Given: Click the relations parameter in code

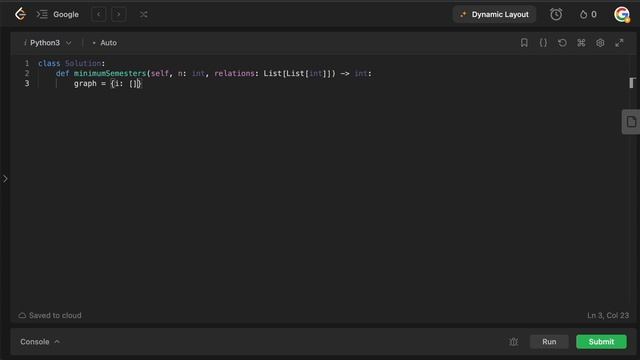Looking at the screenshot, I should [234, 73].
